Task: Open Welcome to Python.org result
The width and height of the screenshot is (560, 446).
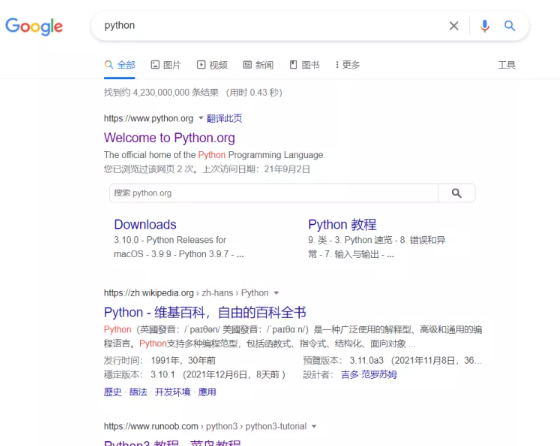Action: pyautogui.click(x=169, y=138)
